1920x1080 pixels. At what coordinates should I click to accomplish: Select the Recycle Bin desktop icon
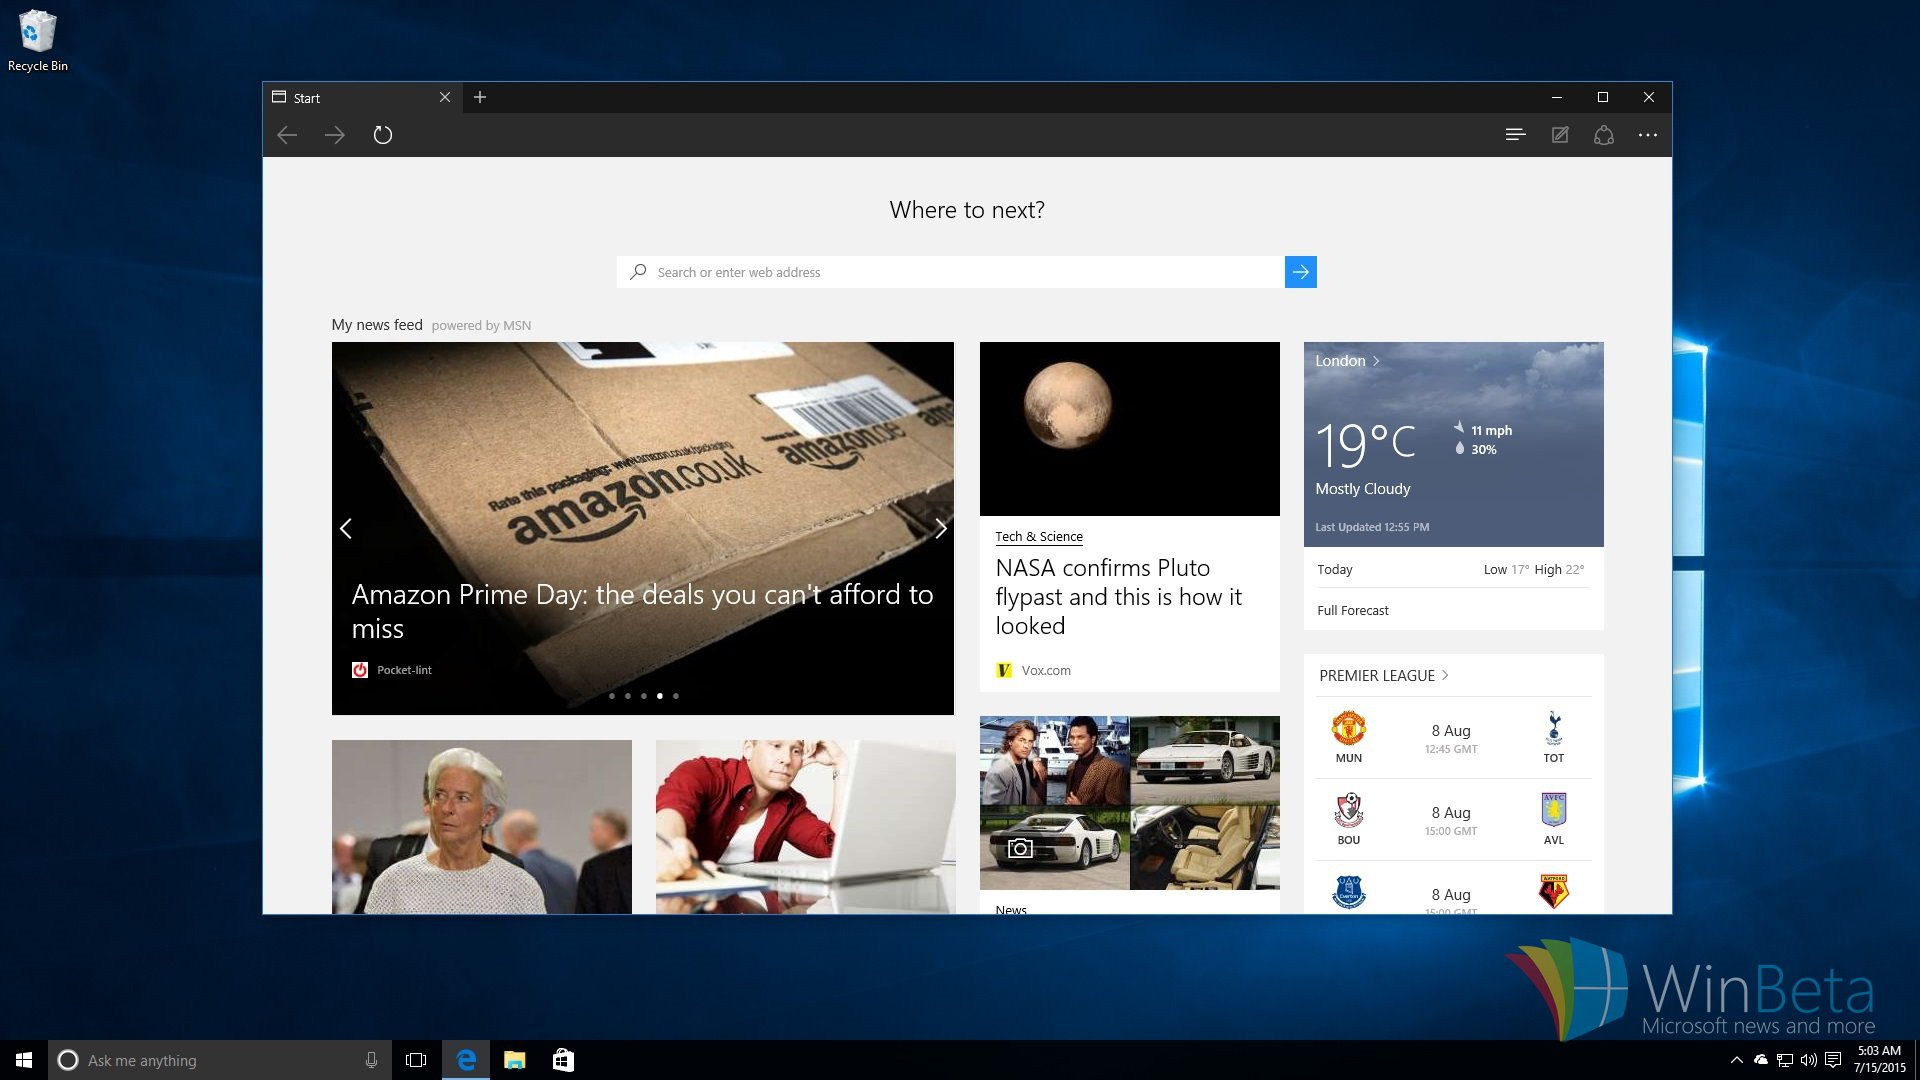click(38, 40)
